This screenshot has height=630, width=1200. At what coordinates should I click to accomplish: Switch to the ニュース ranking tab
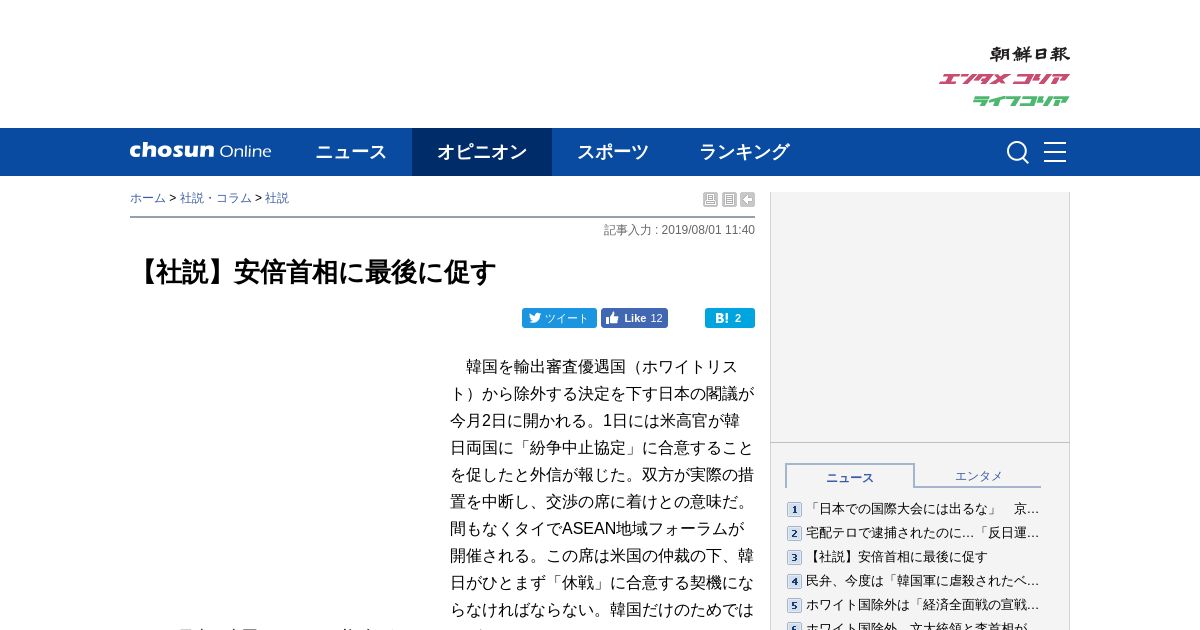pyautogui.click(x=850, y=476)
